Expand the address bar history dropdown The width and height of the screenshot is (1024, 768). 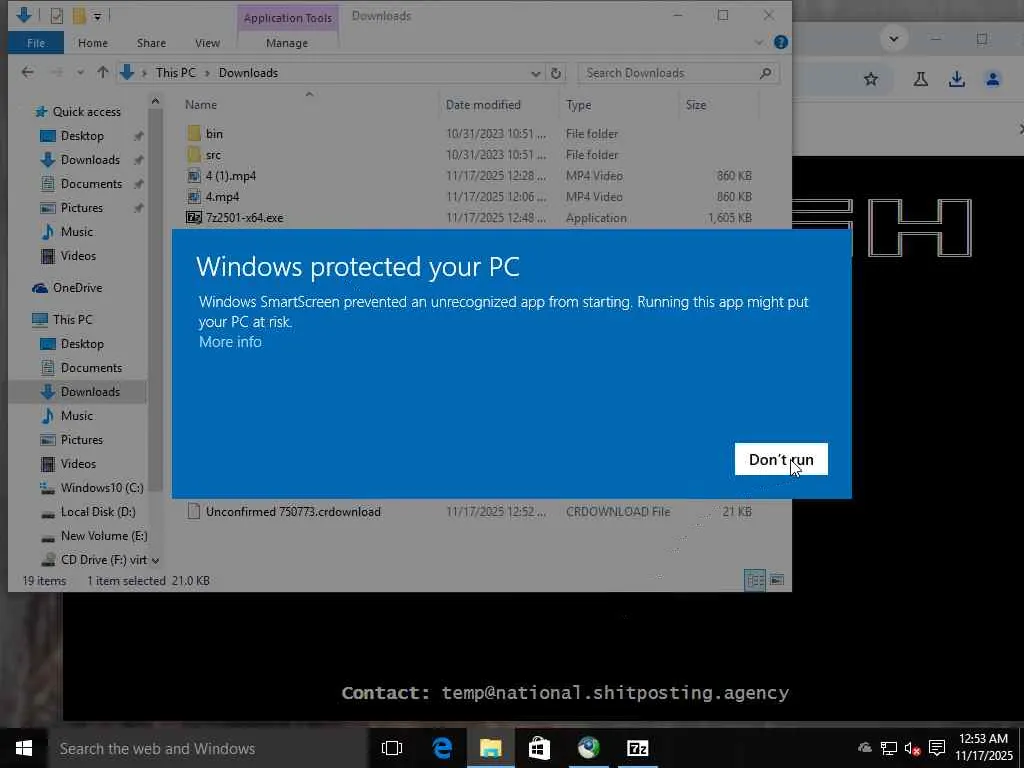535,73
